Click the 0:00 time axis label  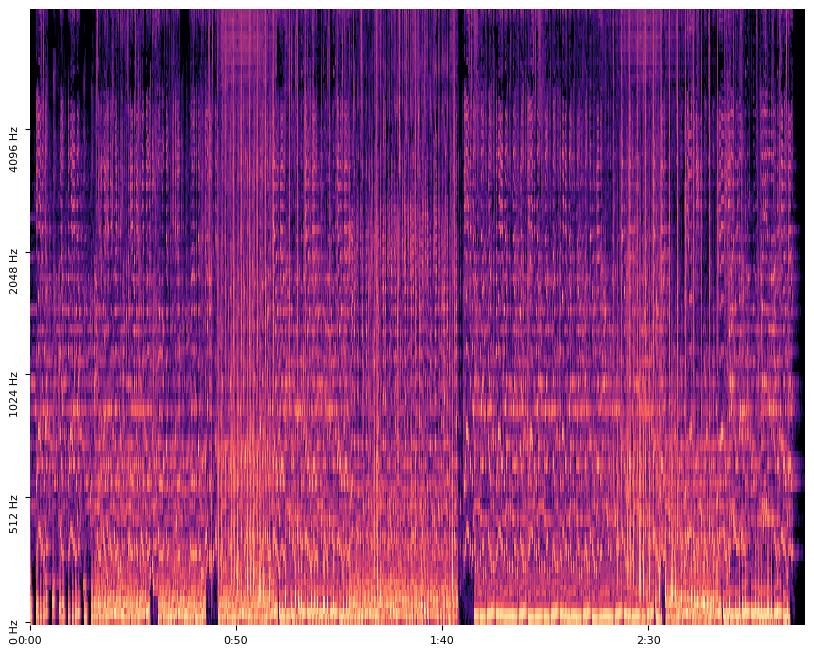(30, 640)
